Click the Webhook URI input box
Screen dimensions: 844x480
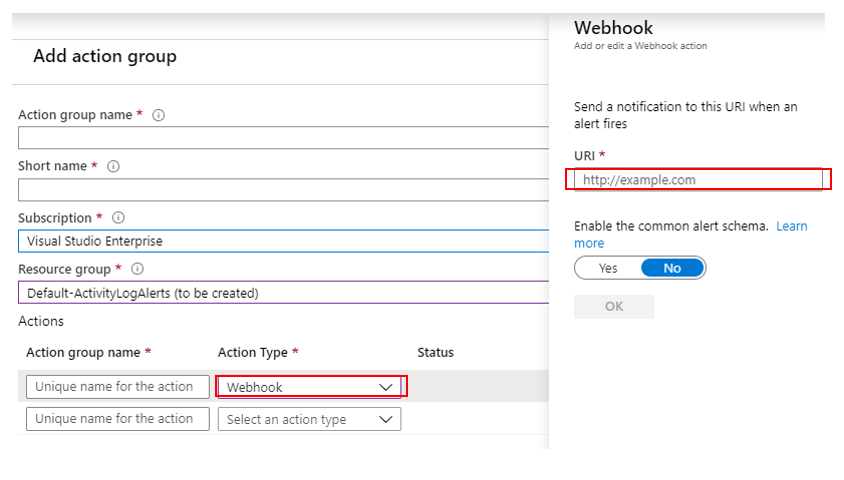[x=697, y=180]
